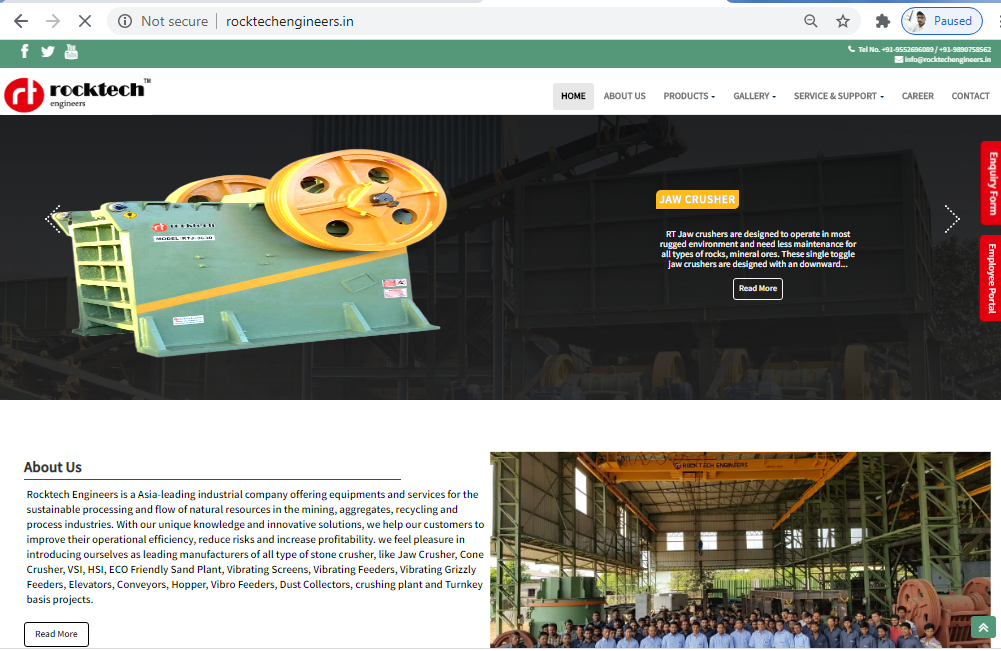1001x651 pixels.
Task: Bookmark this page with star icon
Action: point(843,21)
